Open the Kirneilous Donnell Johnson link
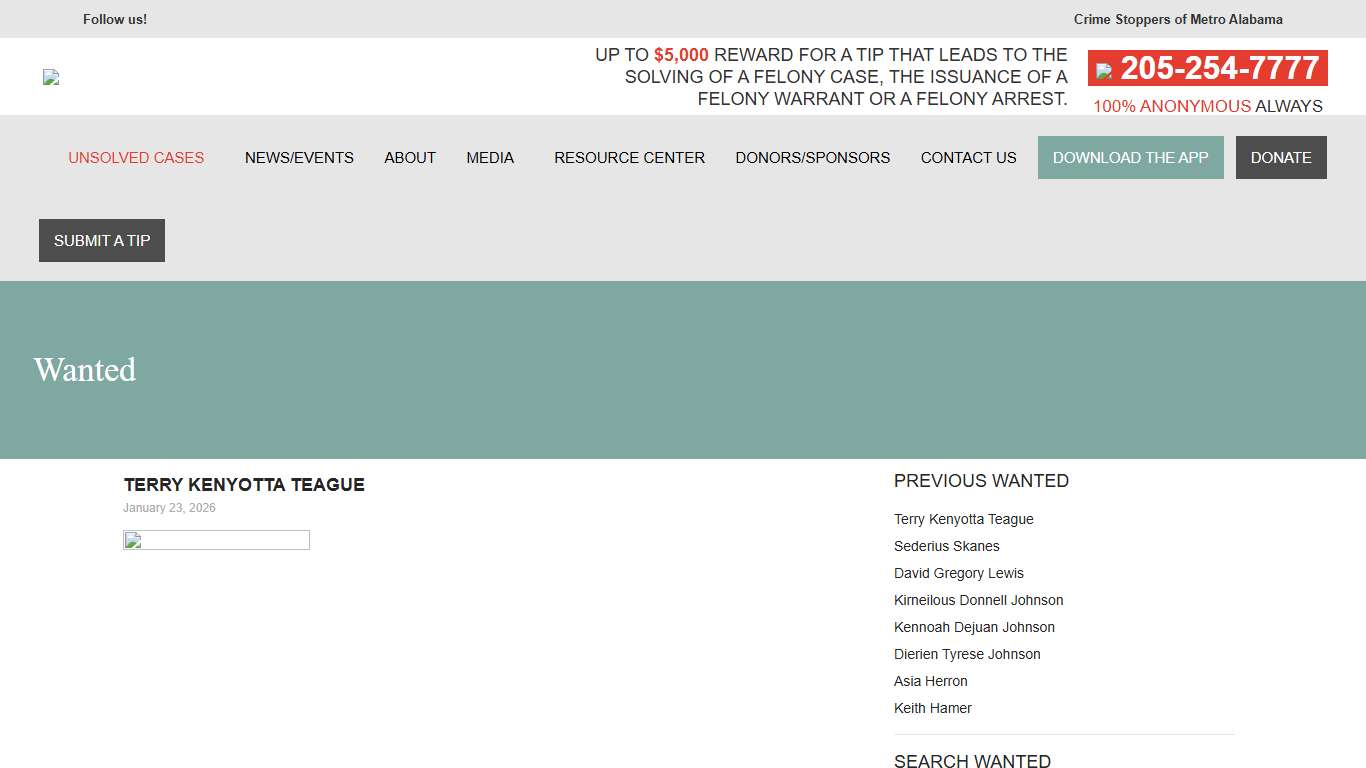Image resolution: width=1366 pixels, height=768 pixels. (978, 600)
